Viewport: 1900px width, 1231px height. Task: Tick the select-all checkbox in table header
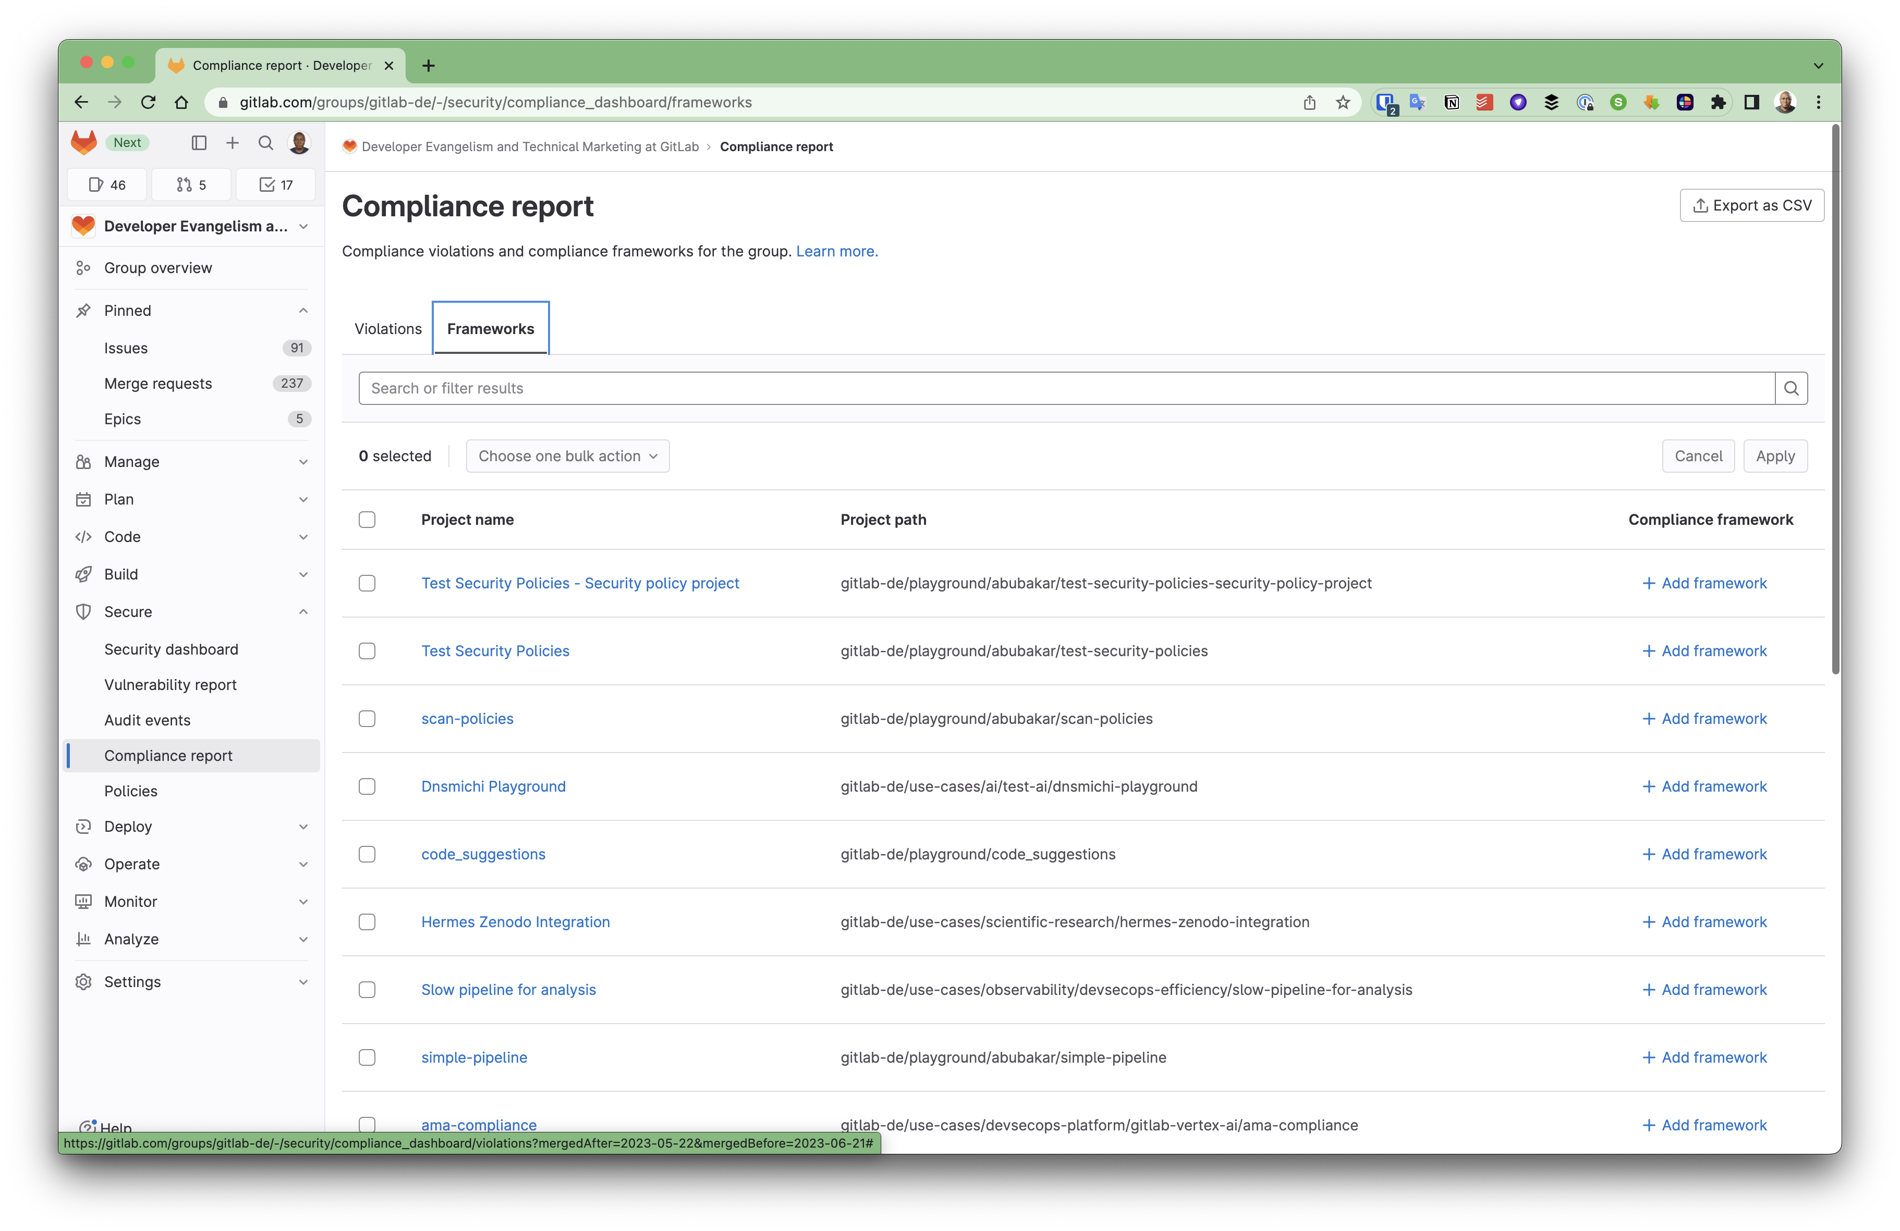coord(367,520)
